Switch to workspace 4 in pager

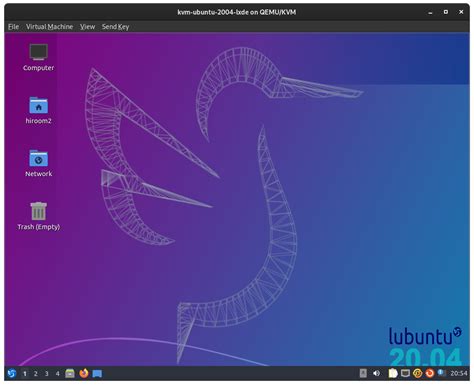[58, 374]
